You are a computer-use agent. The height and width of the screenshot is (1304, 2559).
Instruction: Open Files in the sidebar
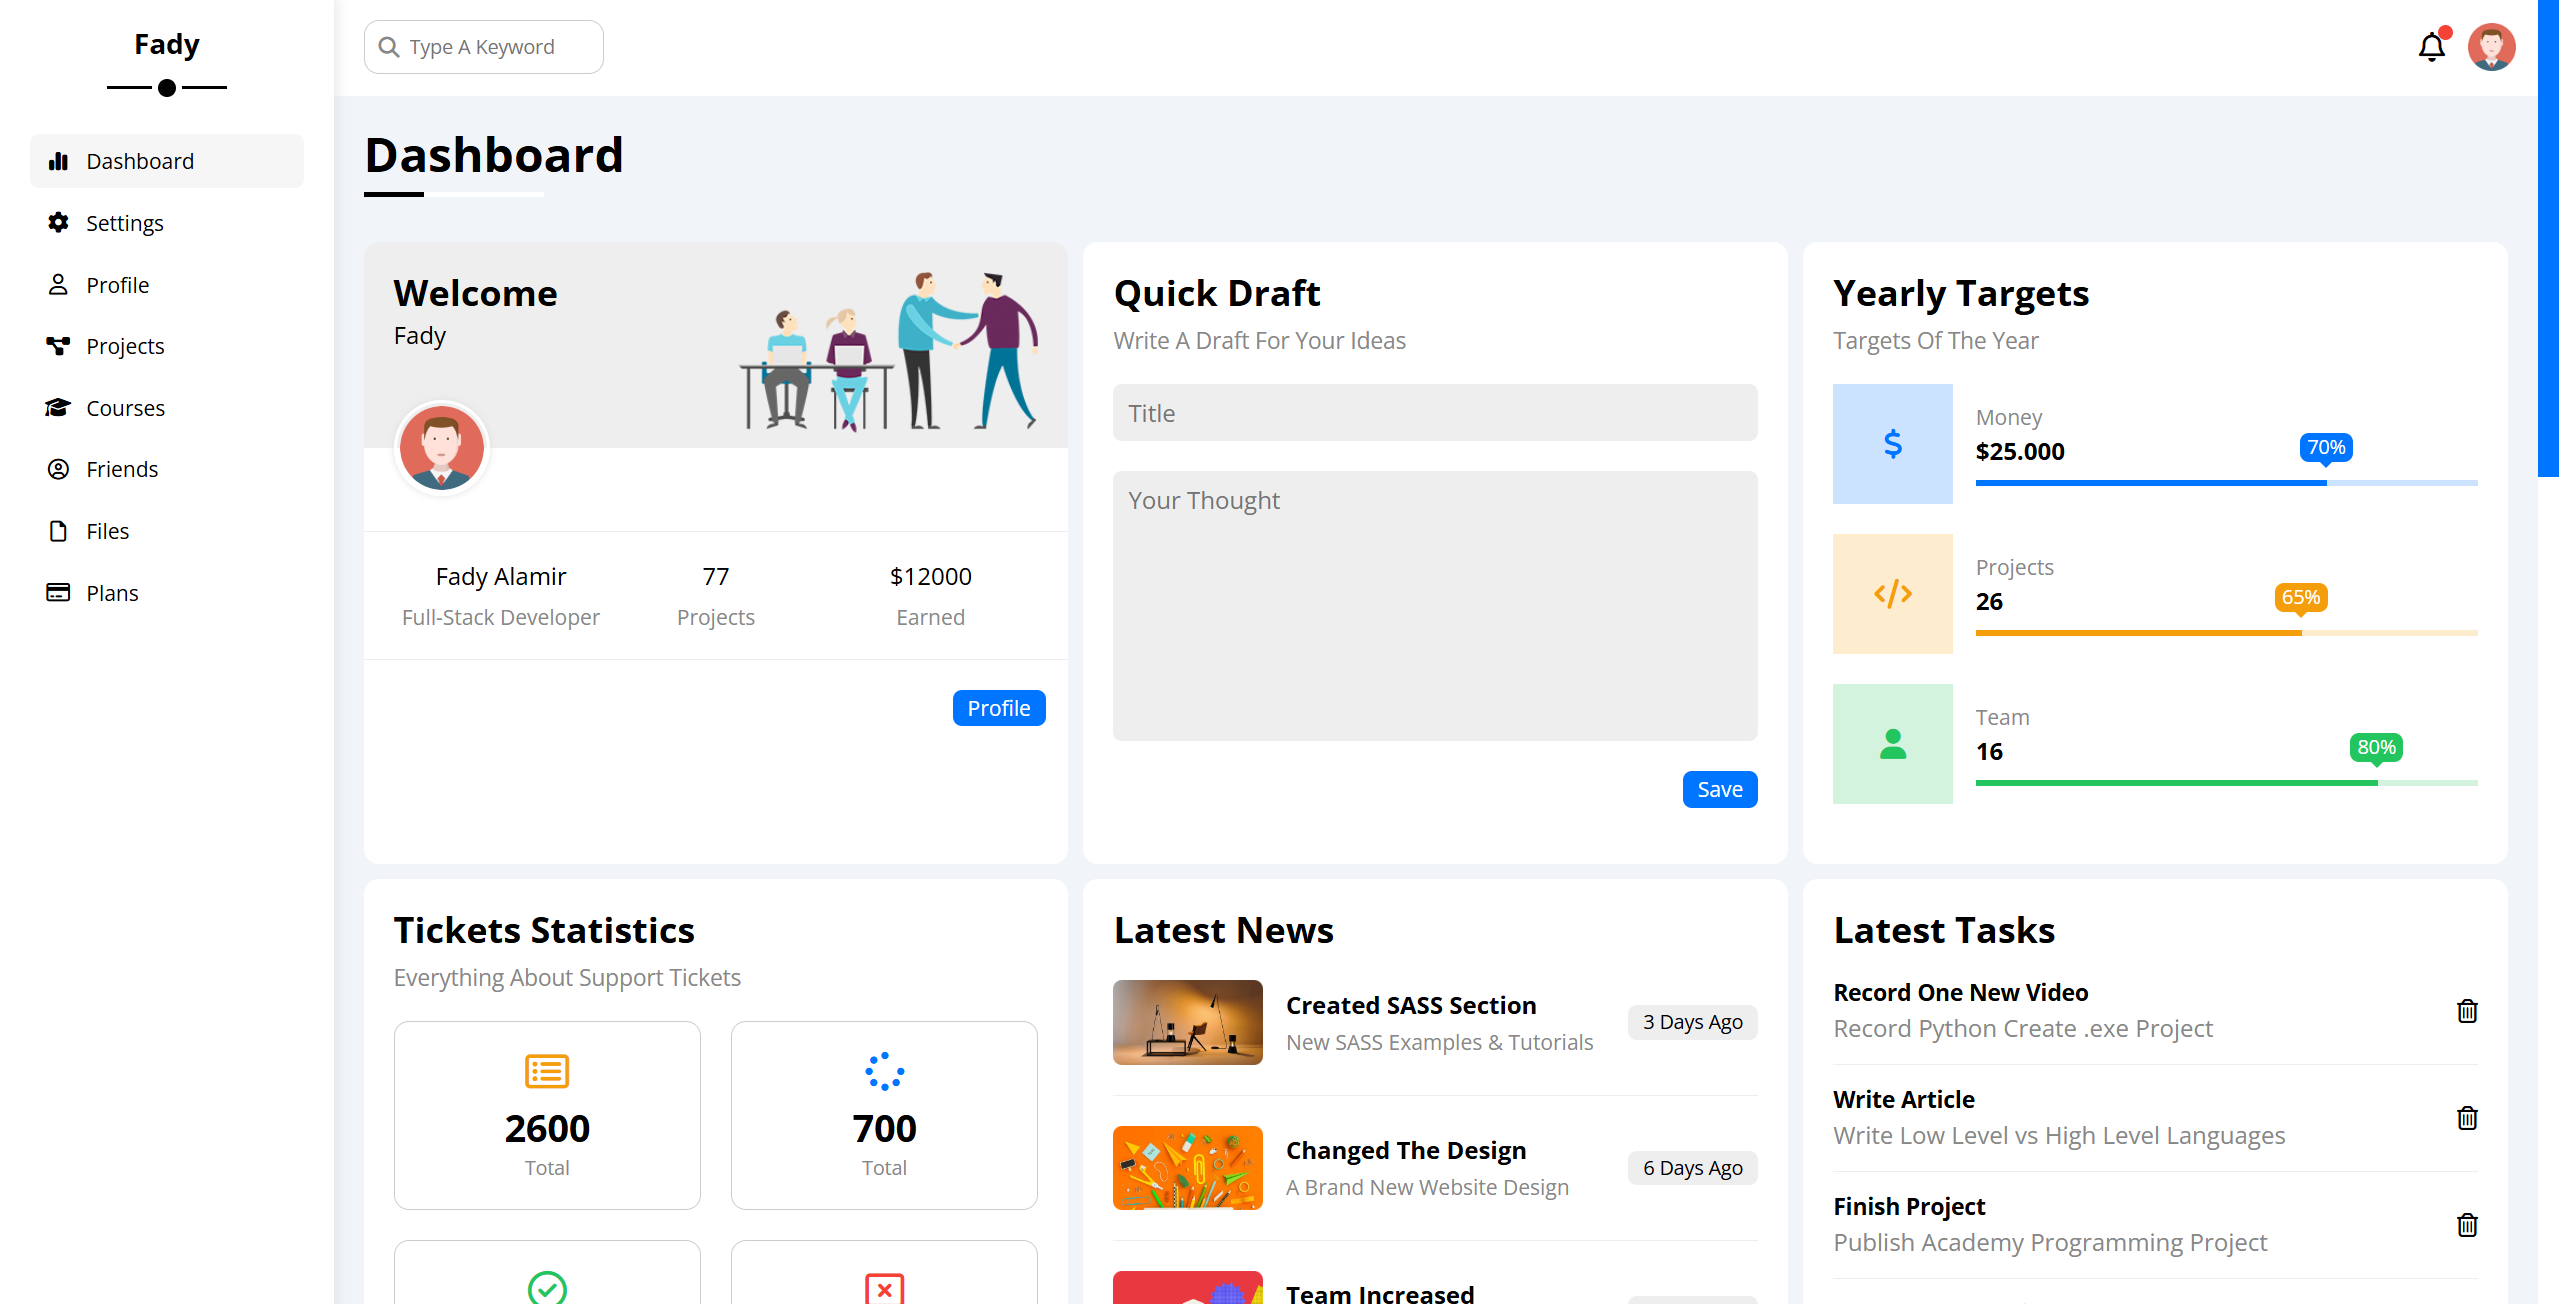point(167,531)
